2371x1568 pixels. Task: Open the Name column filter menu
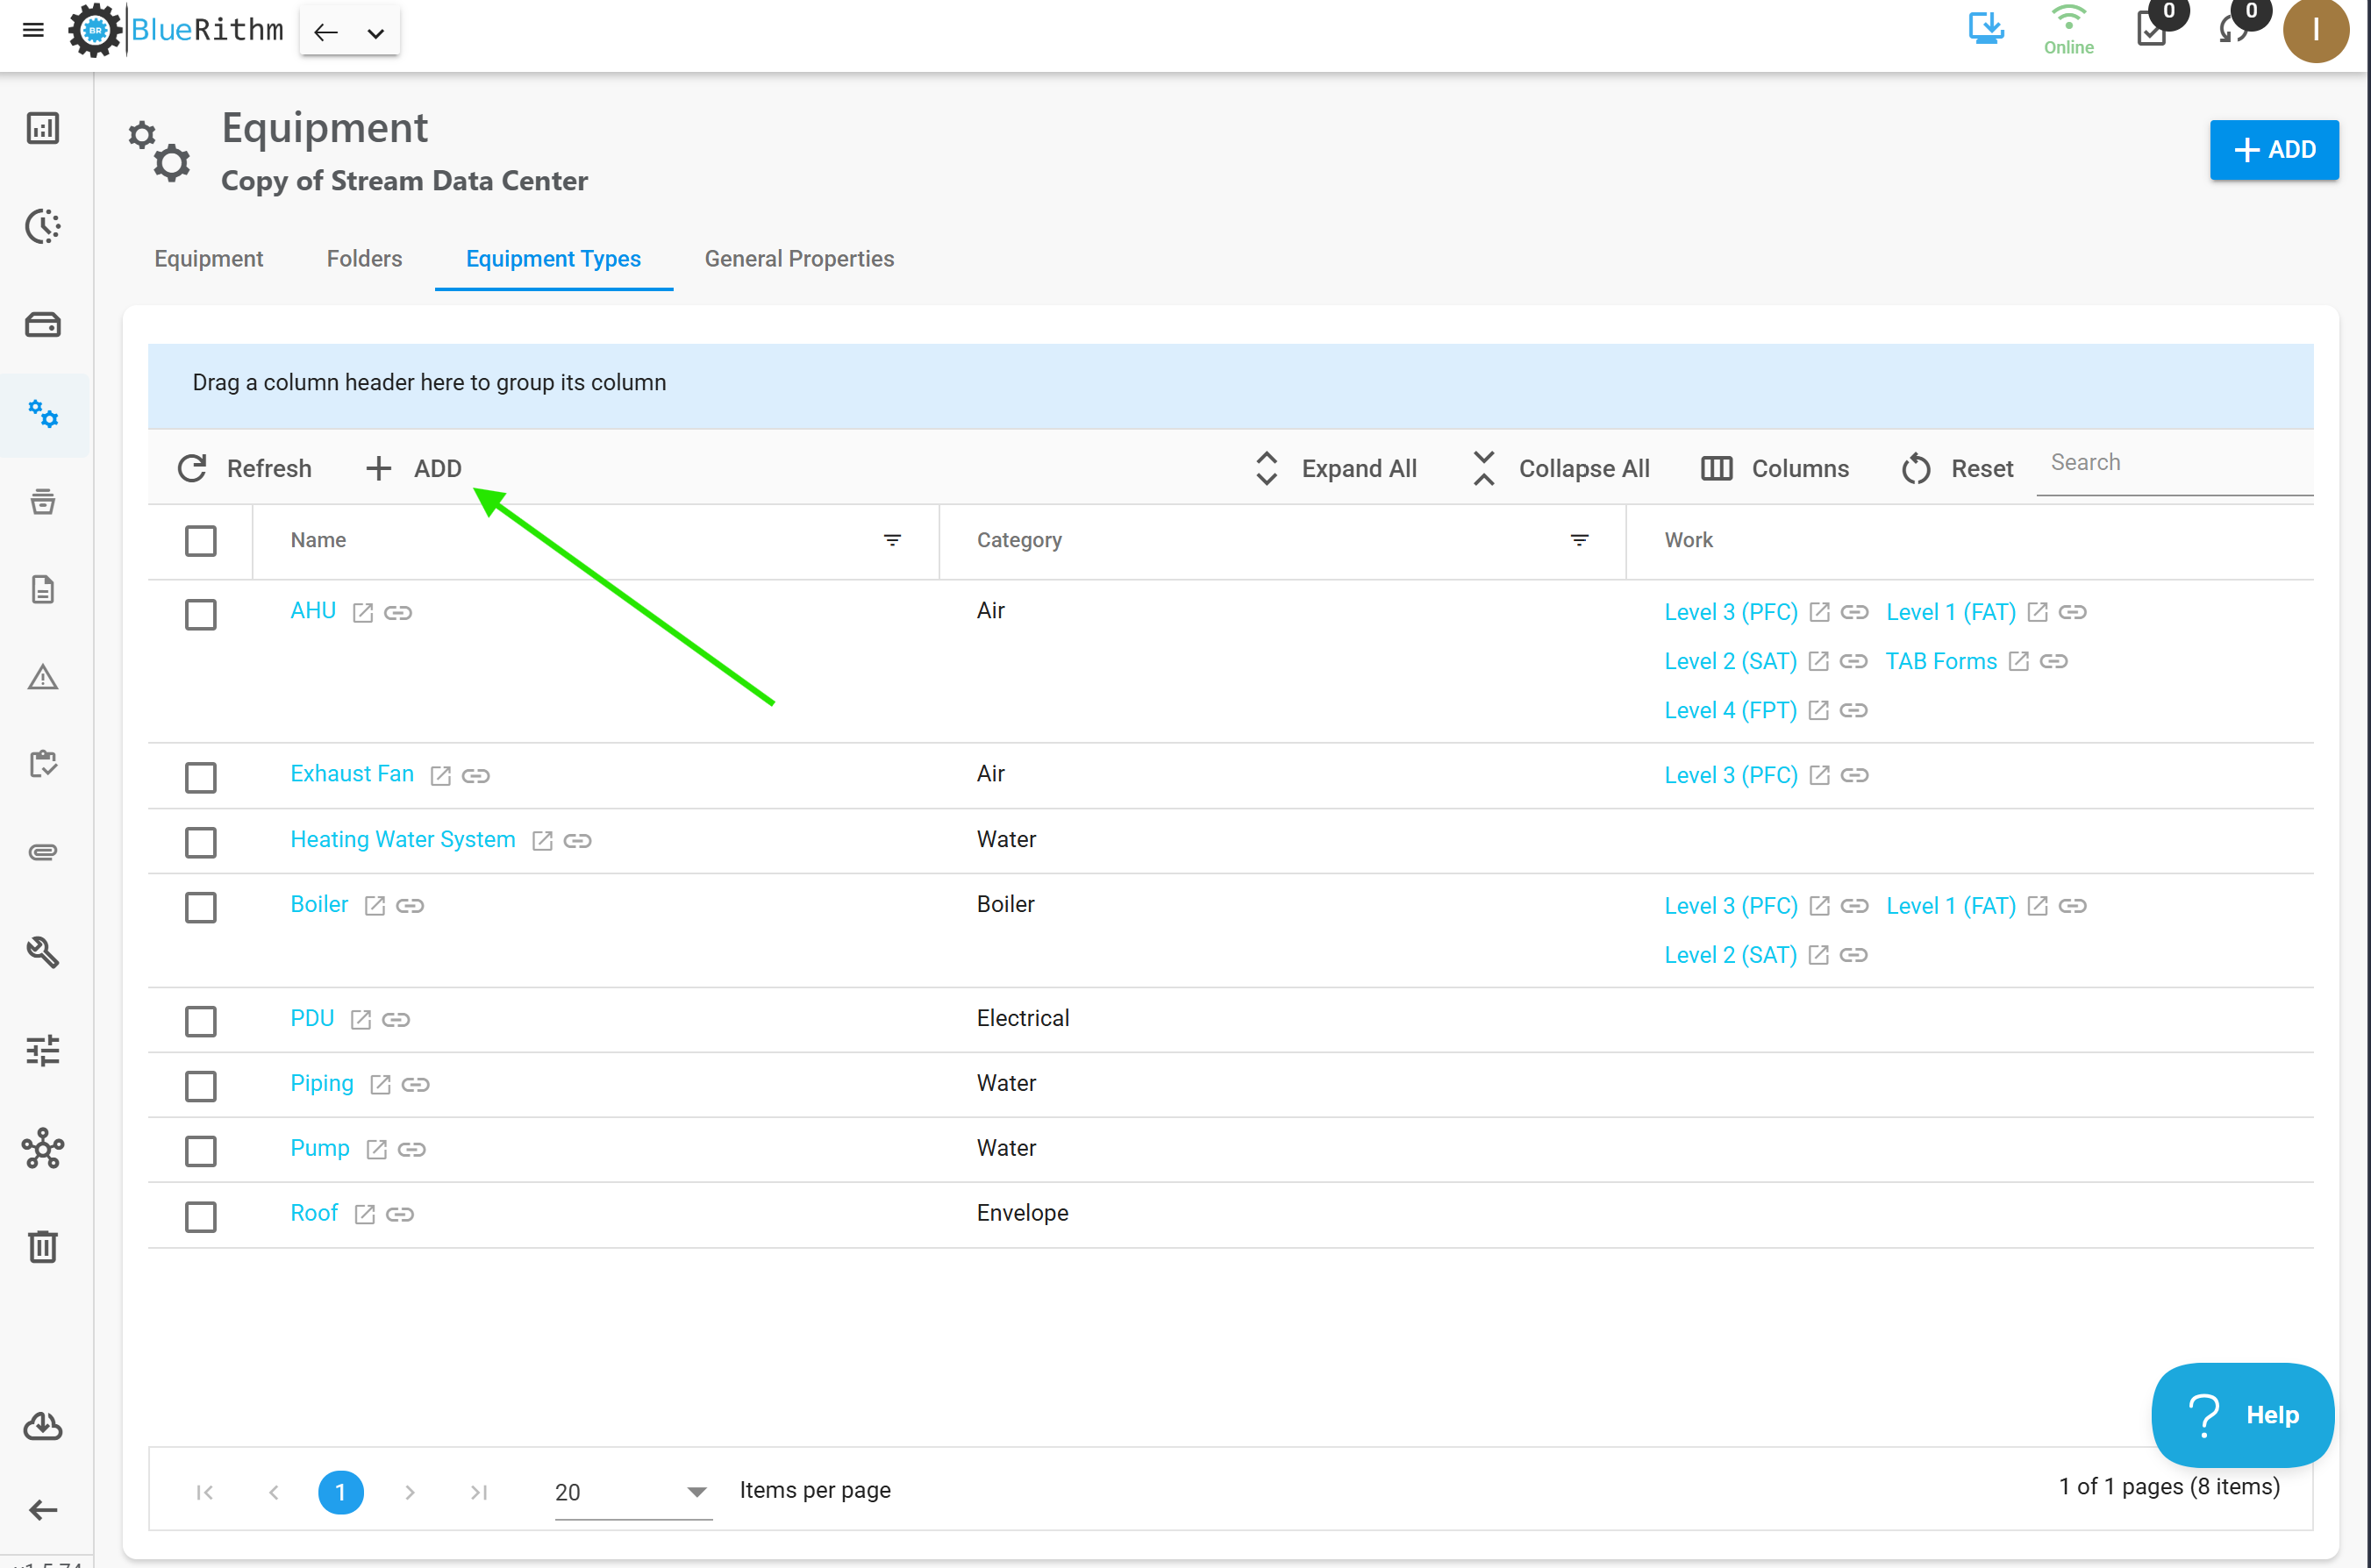click(x=893, y=540)
